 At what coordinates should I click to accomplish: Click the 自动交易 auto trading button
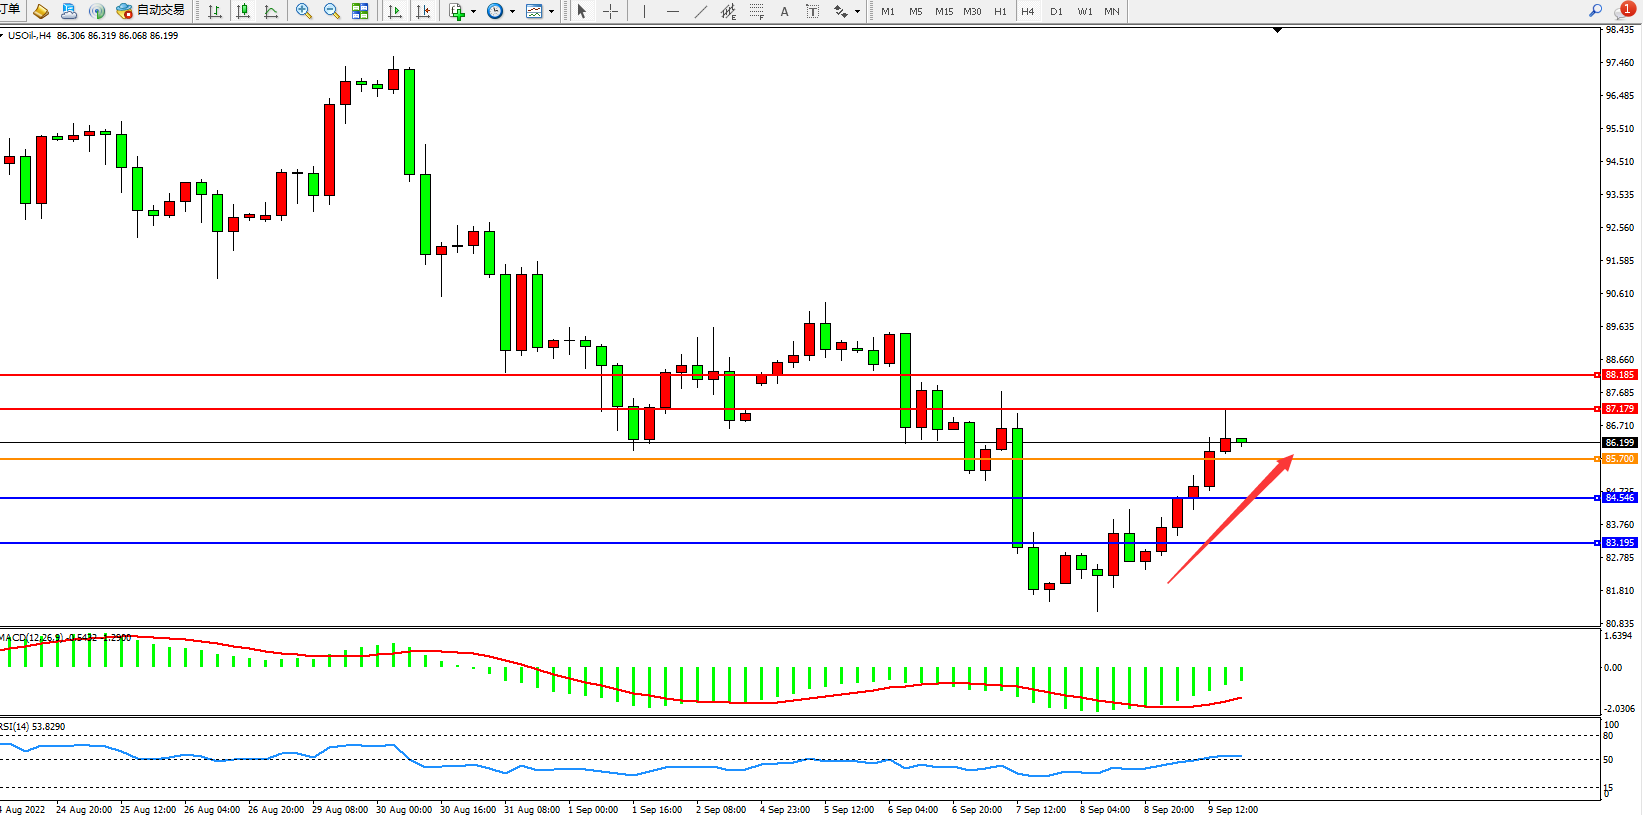(x=151, y=10)
